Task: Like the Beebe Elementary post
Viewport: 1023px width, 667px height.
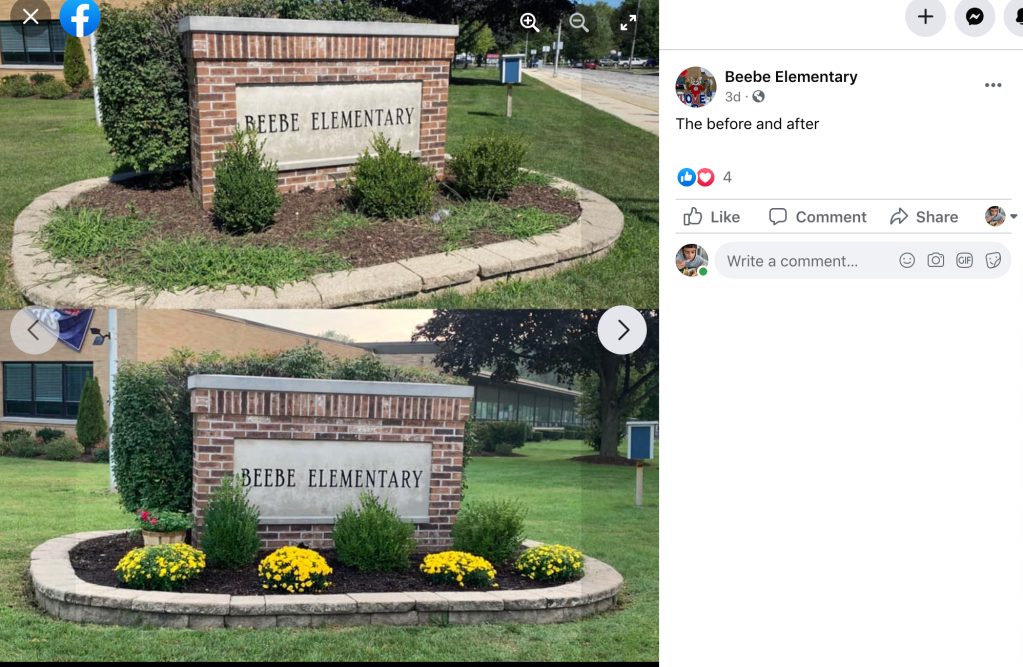Action: click(x=712, y=217)
